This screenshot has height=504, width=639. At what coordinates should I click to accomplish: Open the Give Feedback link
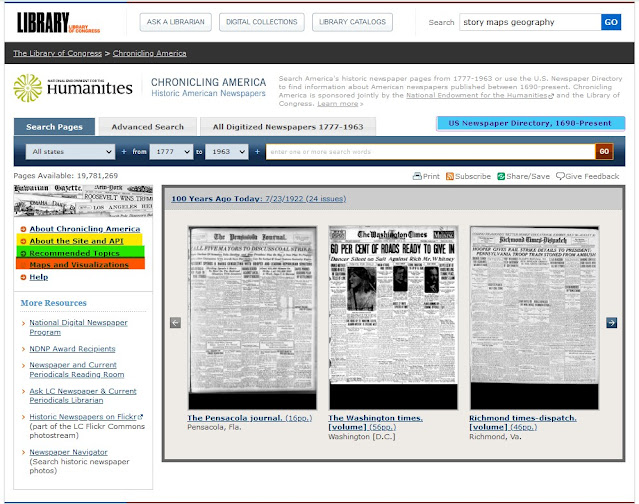(588, 176)
